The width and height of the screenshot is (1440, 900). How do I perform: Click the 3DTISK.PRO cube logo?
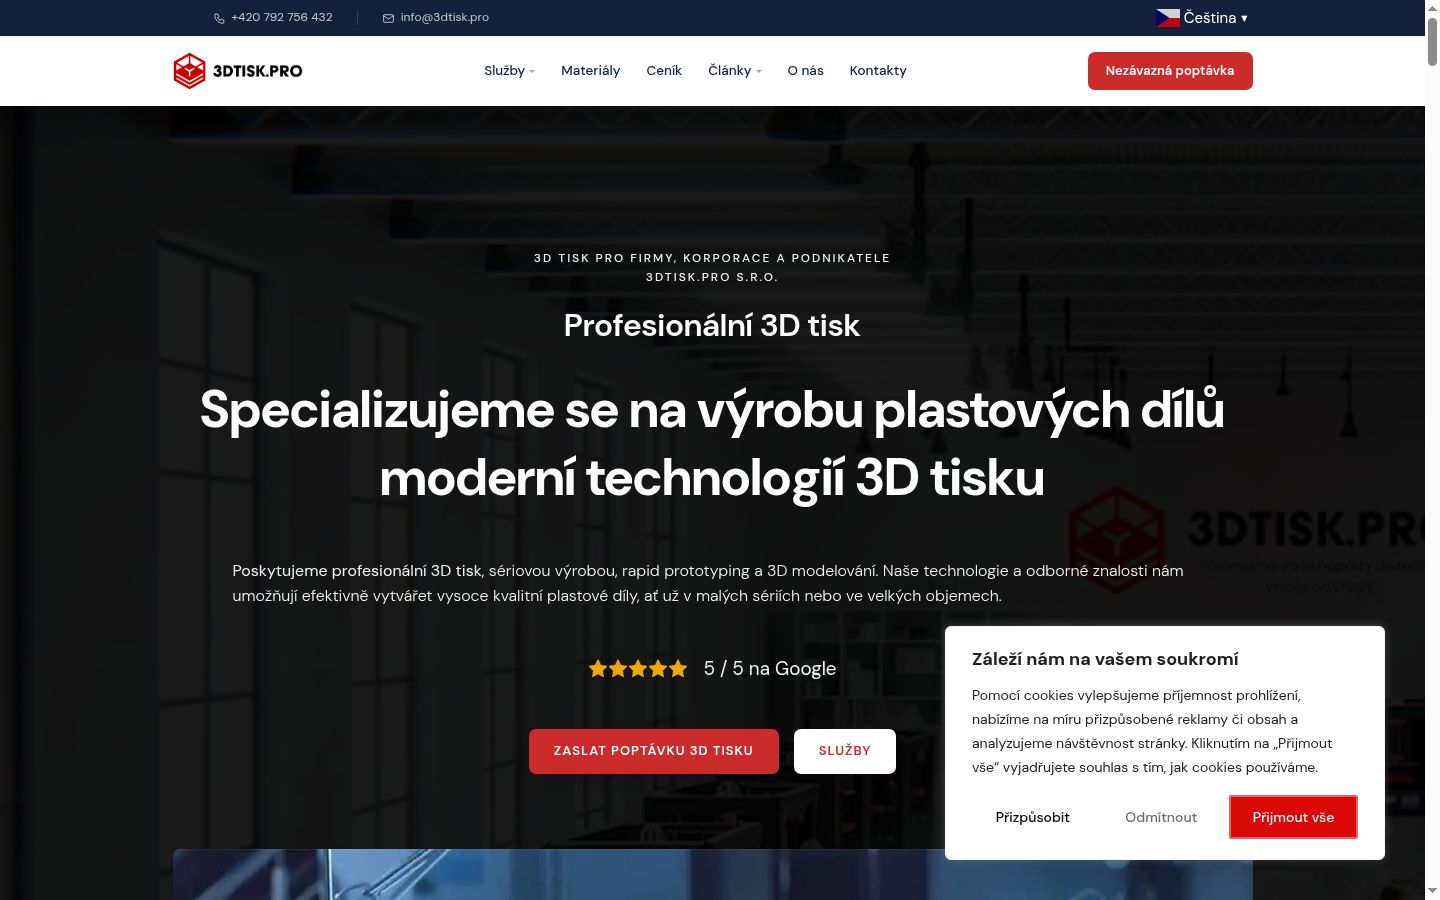[238, 71]
